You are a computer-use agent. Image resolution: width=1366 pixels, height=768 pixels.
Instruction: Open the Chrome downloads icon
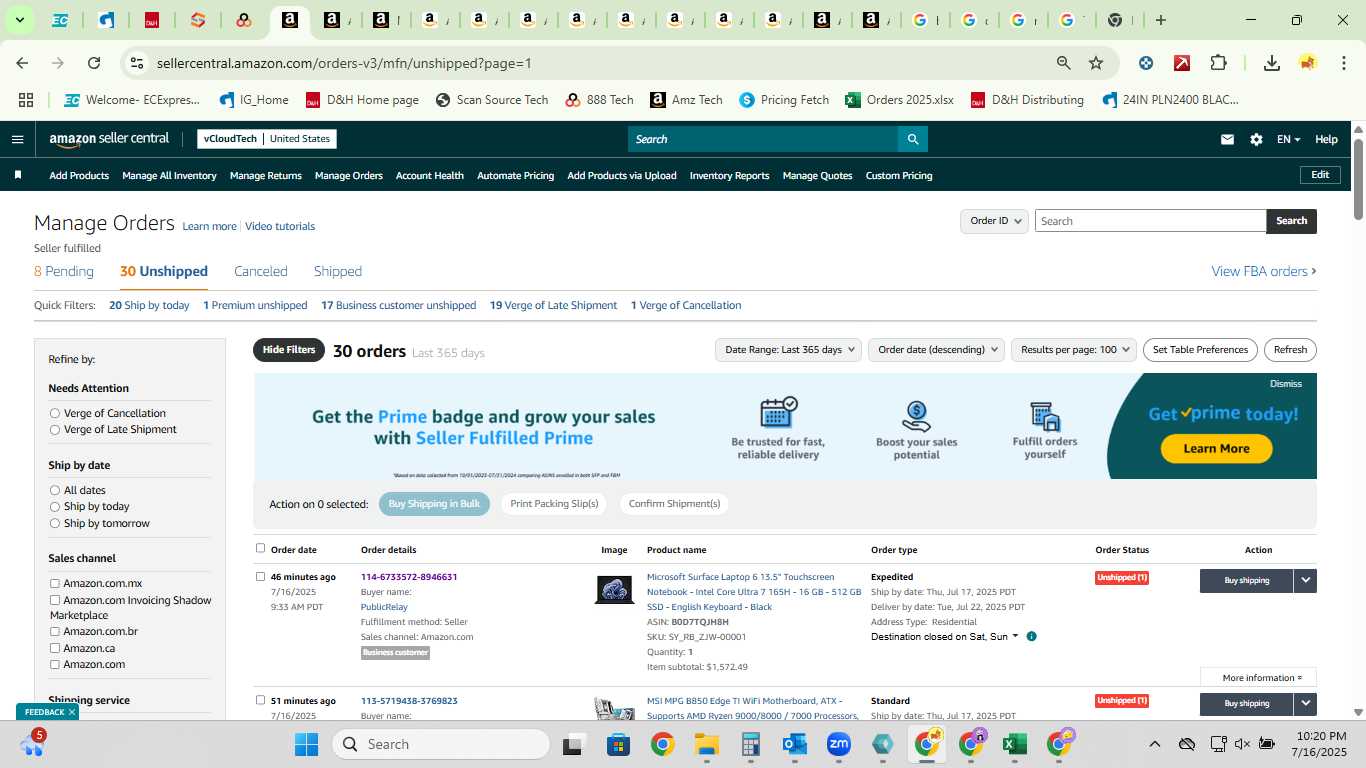coord(1272,63)
